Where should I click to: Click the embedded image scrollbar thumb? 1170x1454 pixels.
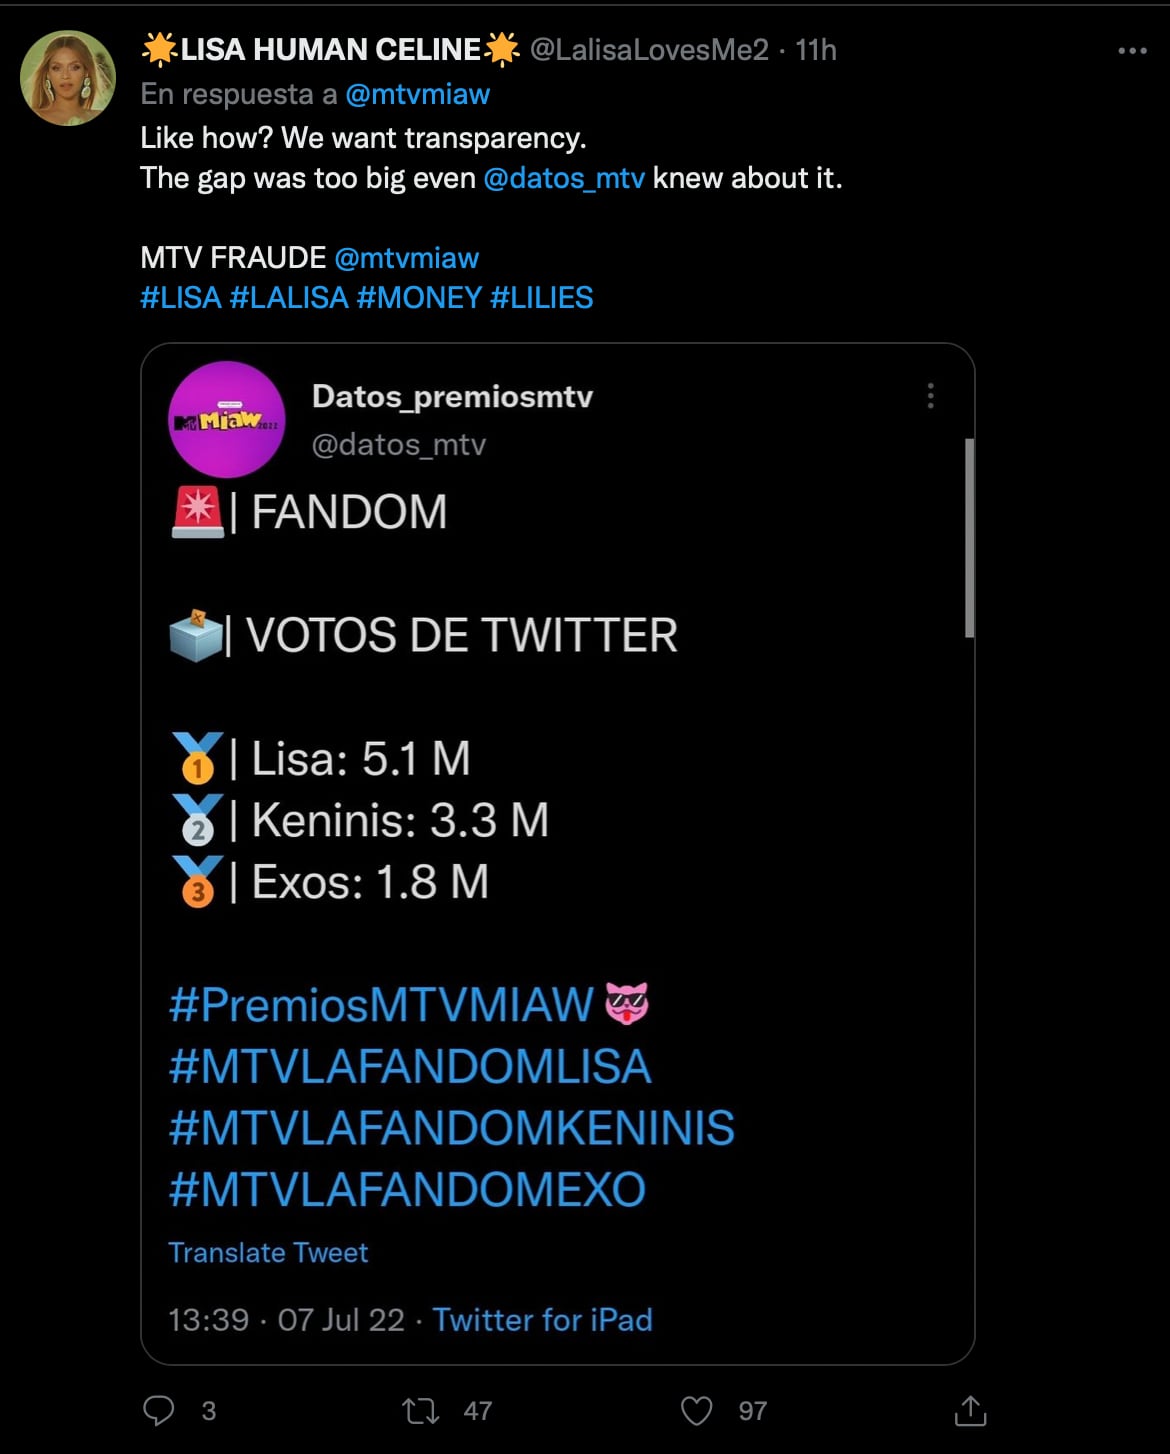point(969,537)
